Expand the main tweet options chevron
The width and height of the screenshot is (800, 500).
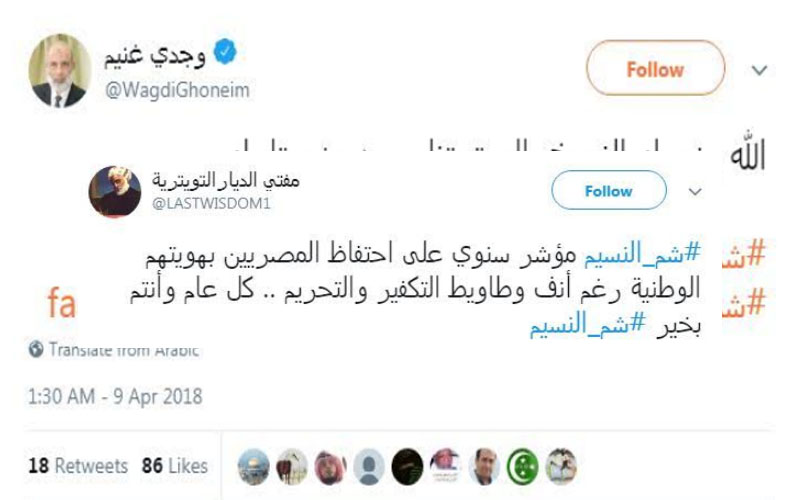(x=759, y=71)
